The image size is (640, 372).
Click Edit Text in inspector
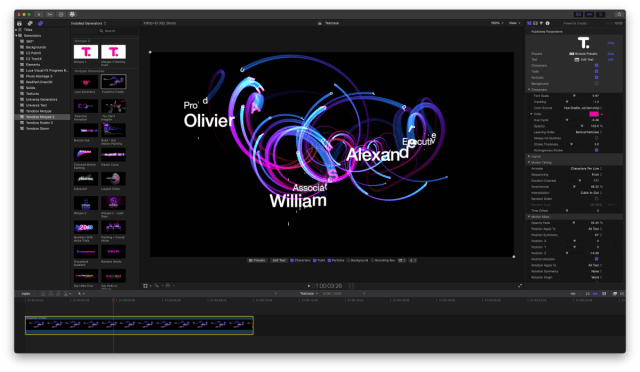click(x=584, y=60)
